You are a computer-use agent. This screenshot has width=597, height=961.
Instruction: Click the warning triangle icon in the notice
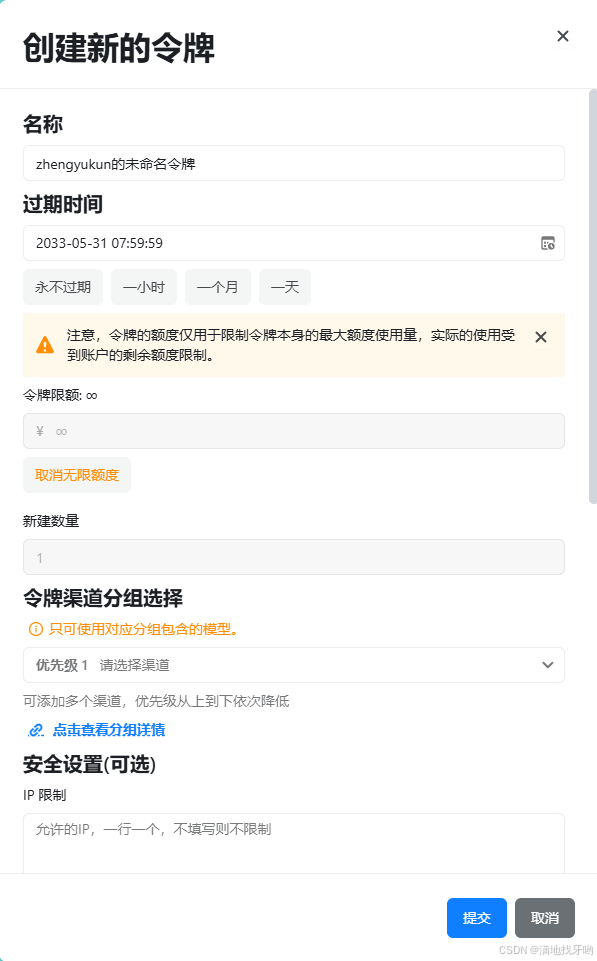click(45, 345)
